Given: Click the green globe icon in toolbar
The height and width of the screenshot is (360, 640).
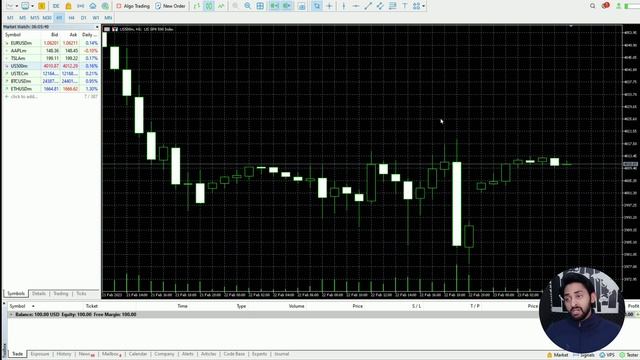Looking at the screenshot, I should (105, 6).
